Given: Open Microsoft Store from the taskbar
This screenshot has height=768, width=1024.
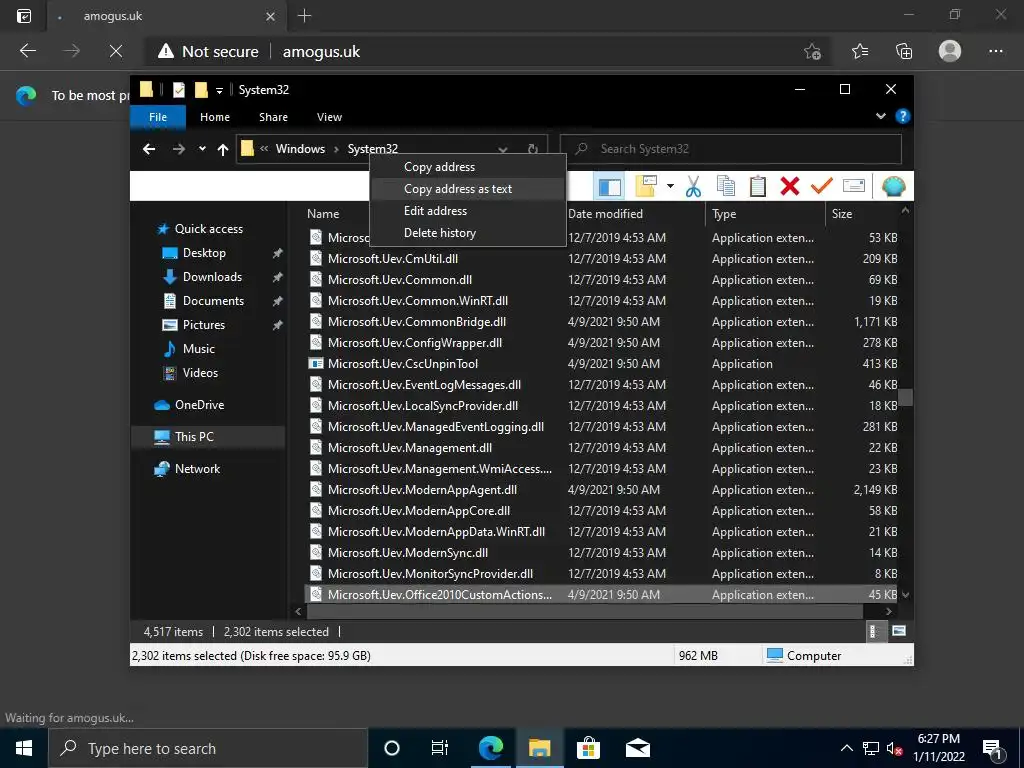Looking at the screenshot, I should coord(588,748).
